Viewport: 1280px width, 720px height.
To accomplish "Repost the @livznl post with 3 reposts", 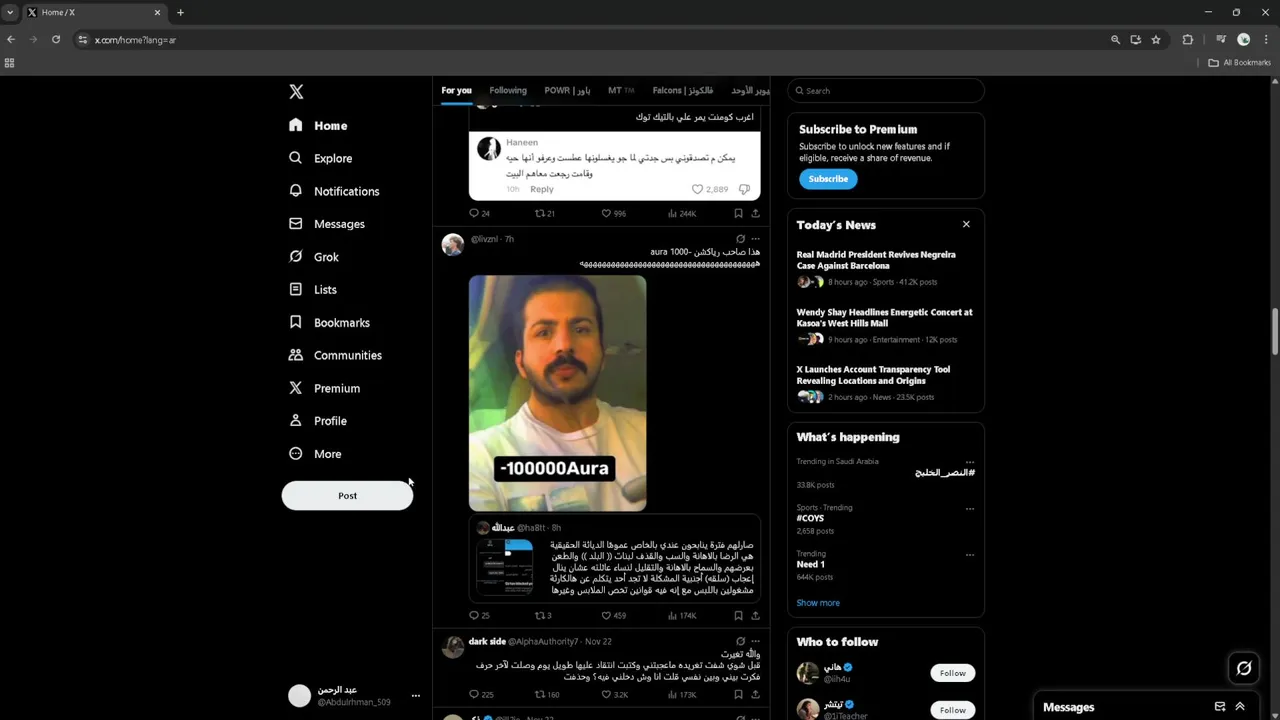I will coord(544,616).
